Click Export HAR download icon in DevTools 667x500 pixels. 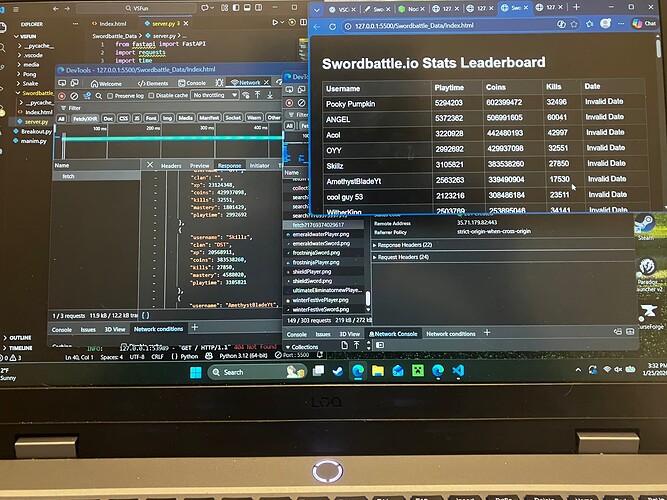click(x=270, y=95)
